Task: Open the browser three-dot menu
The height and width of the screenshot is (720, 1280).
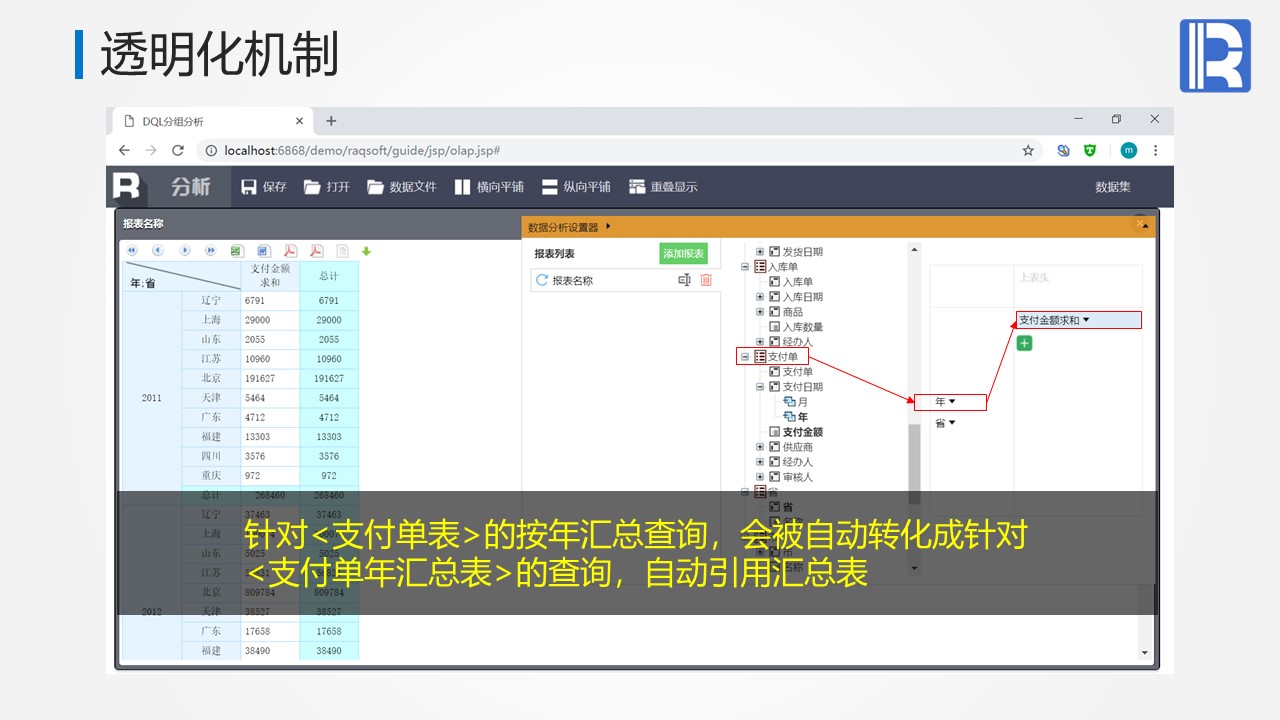Action: (x=1156, y=150)
